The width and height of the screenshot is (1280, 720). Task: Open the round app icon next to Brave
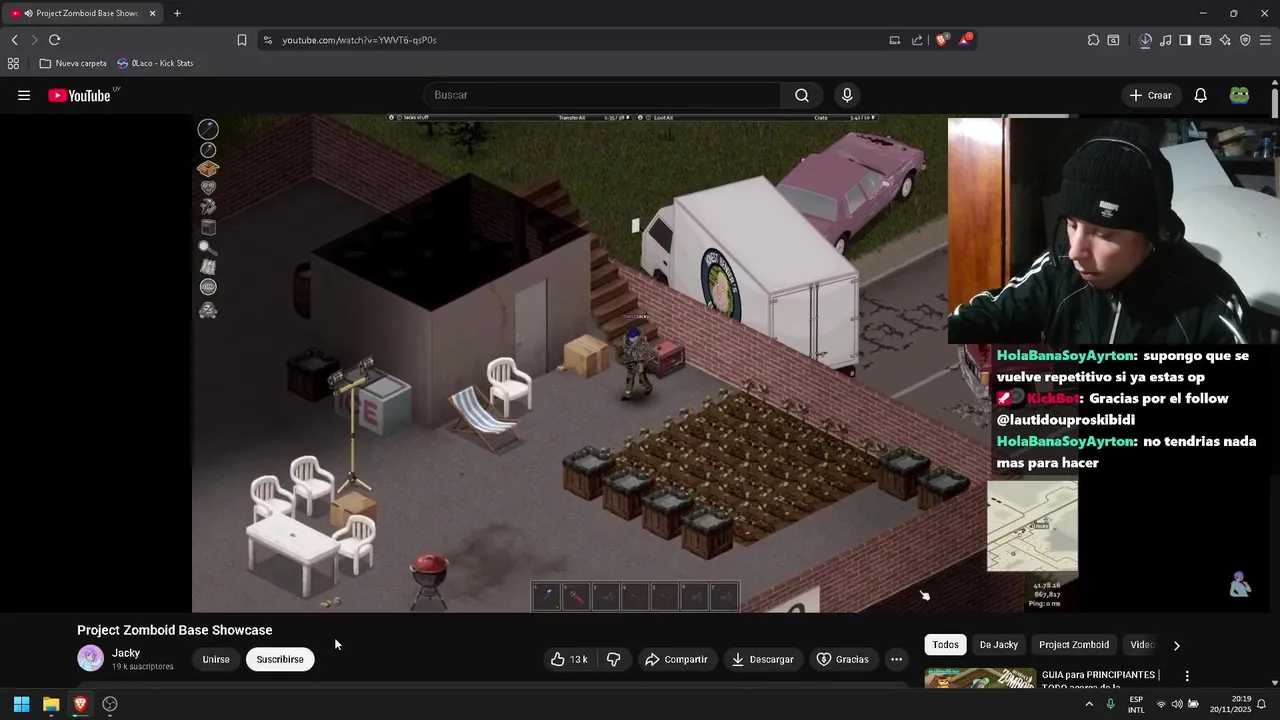tap(110, 704)
